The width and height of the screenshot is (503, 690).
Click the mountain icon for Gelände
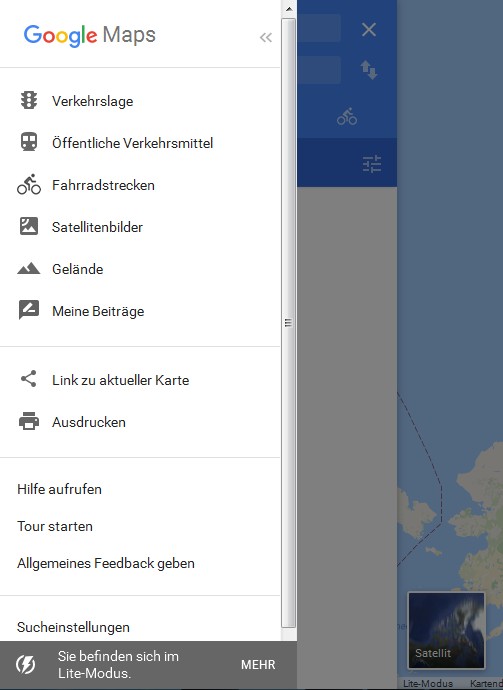click(29, 268)
